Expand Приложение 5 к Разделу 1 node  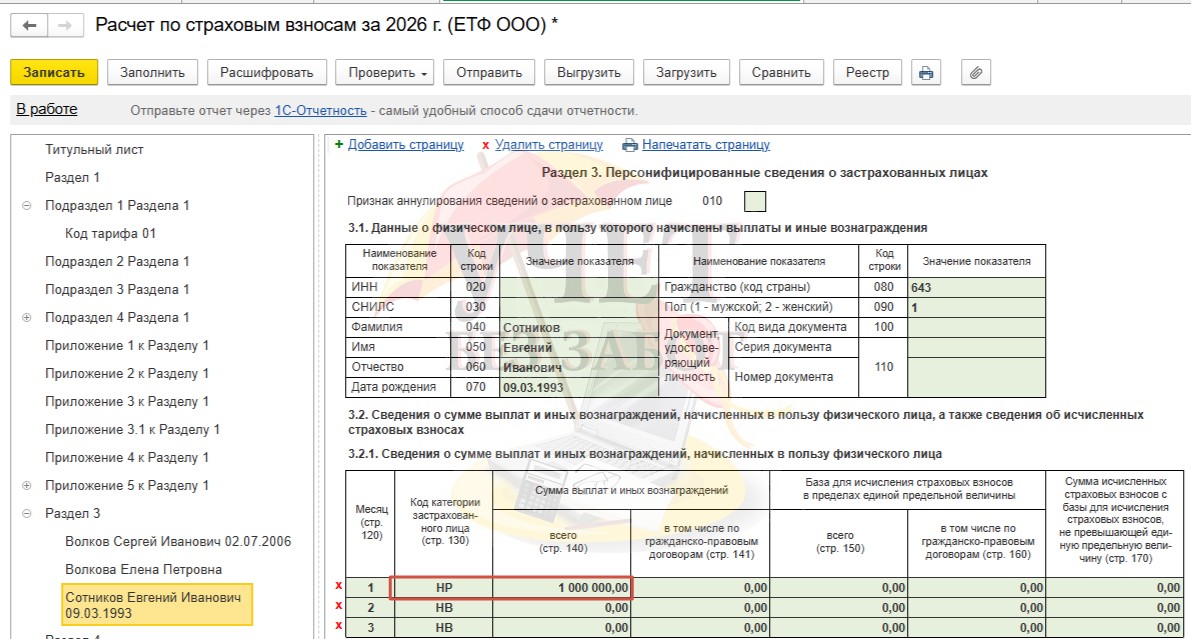tap(27, 486)
